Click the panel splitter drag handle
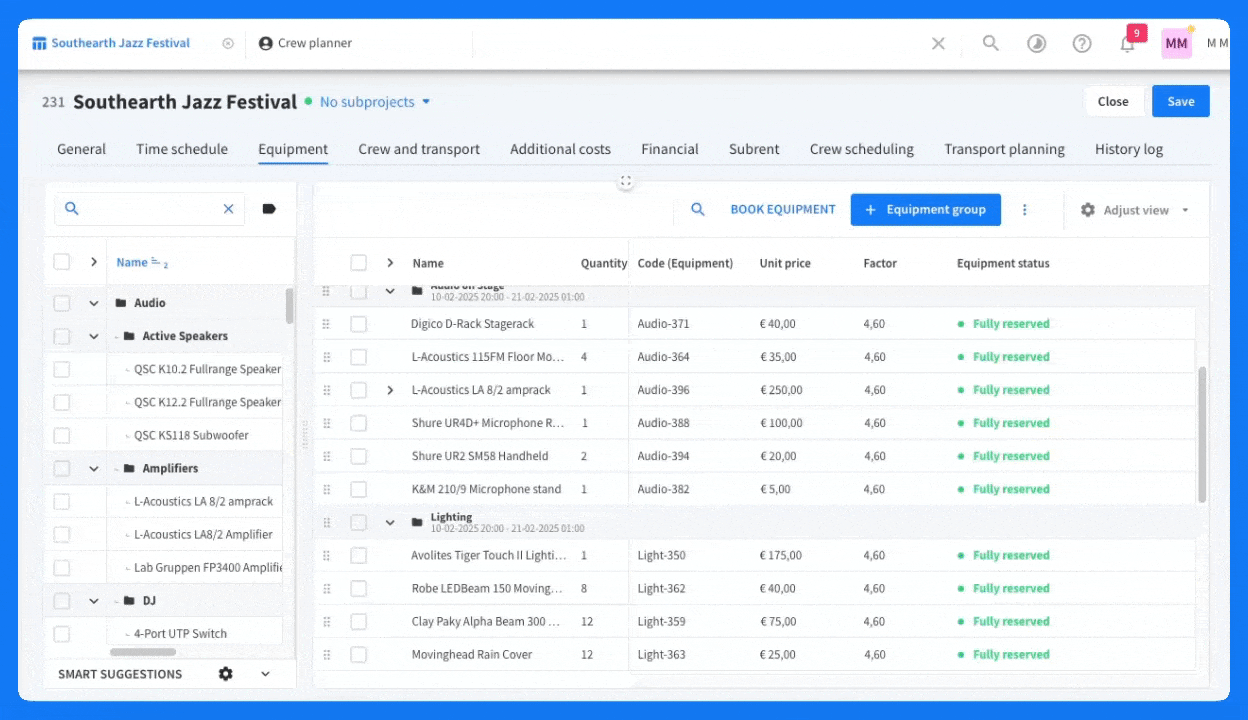Image resolution: width=1248 pixels, height=720 pixels. pos(305,435)
